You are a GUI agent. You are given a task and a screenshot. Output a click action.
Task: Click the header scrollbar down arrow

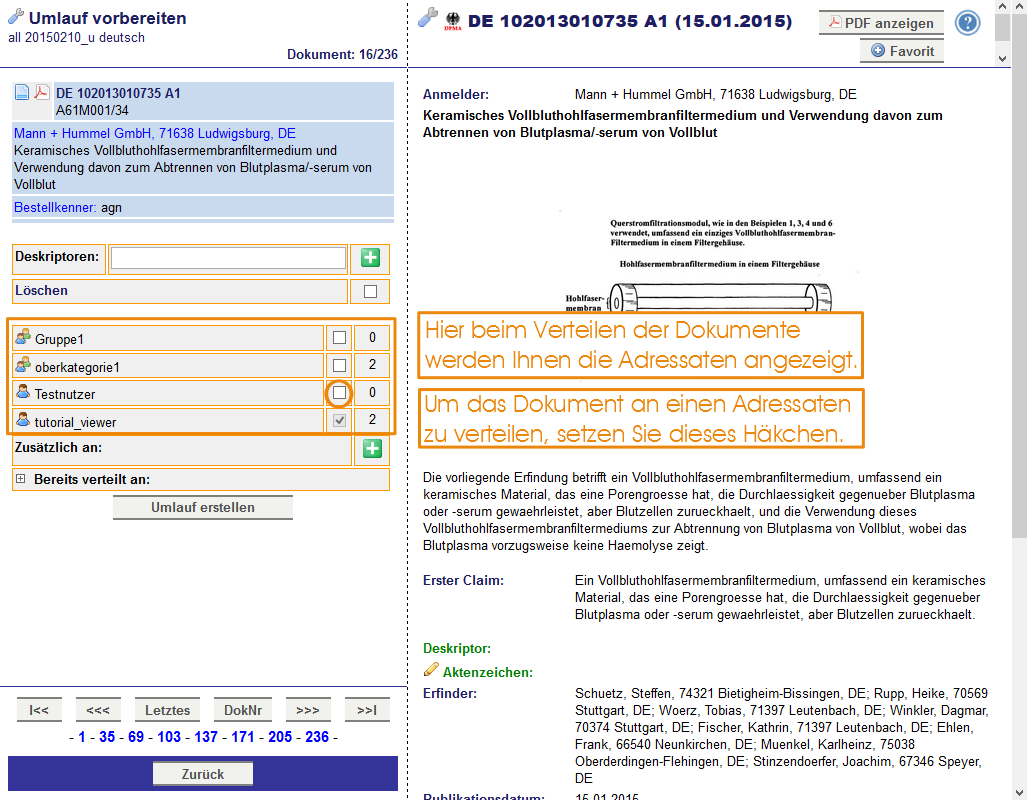(1002, 58)
